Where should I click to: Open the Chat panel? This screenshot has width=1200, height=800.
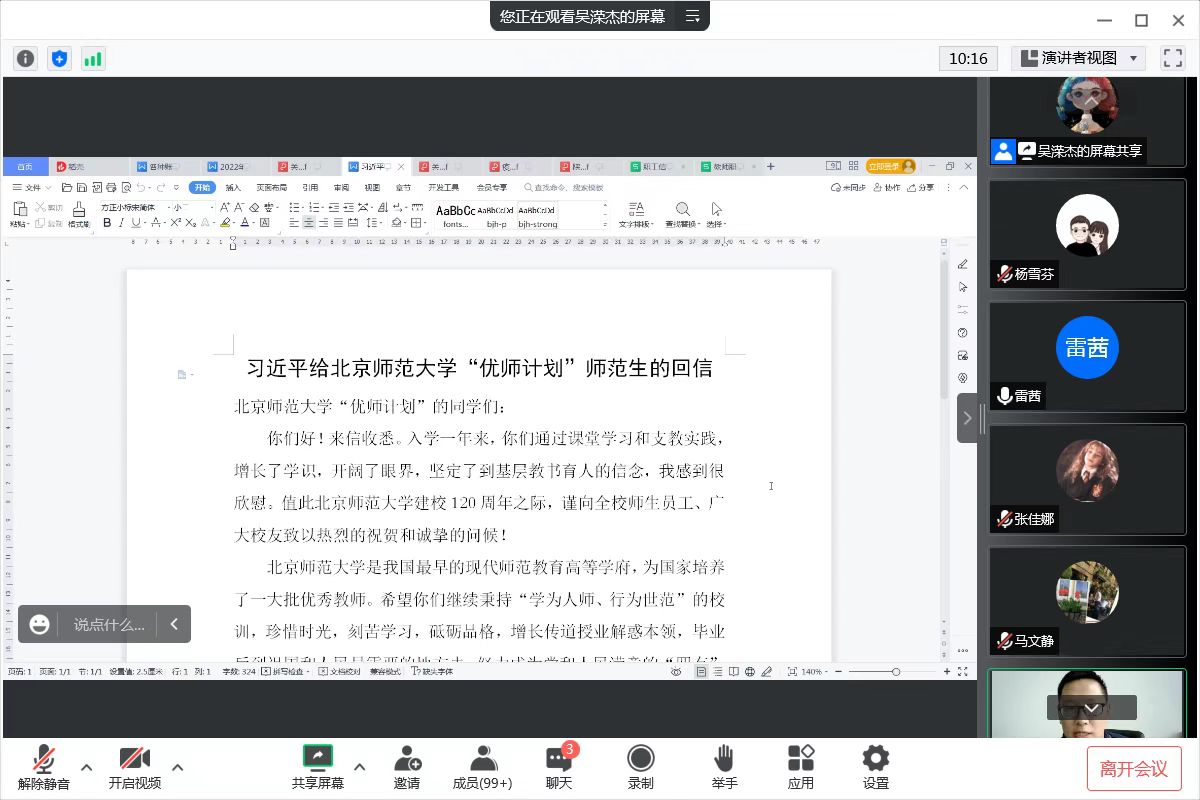click(559, 767)
